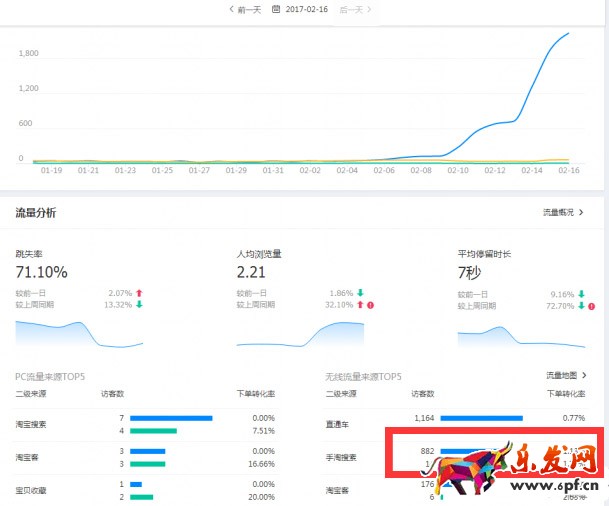Open 流量地图 traffic map link

point(563,376)
